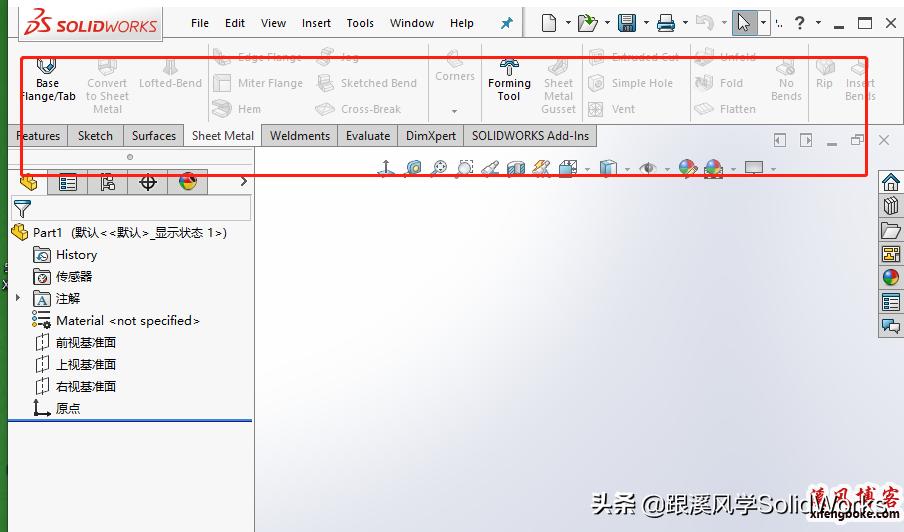Click the Edit Appearance color ball icon
This screenshot has height=532, width=904.
(687, 168)
